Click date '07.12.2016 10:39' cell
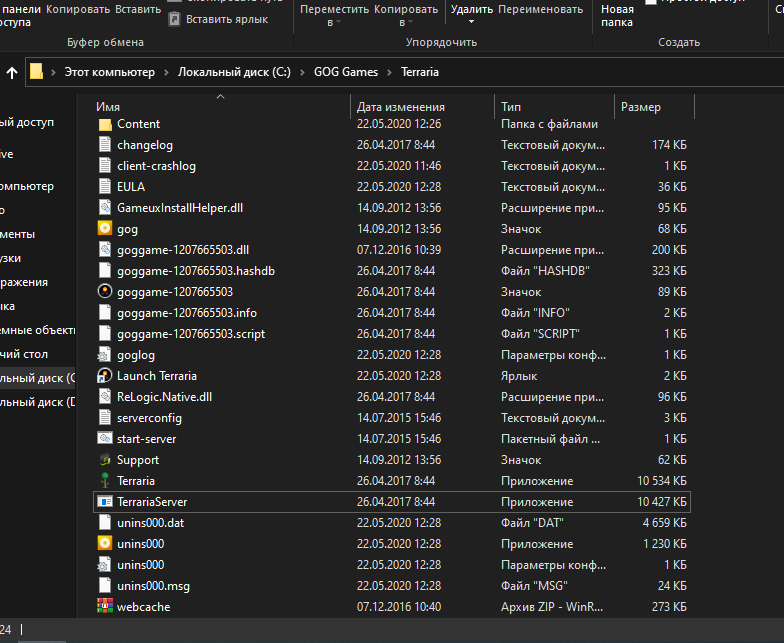This screenshot has height=643, width=784. pos(399,250)
